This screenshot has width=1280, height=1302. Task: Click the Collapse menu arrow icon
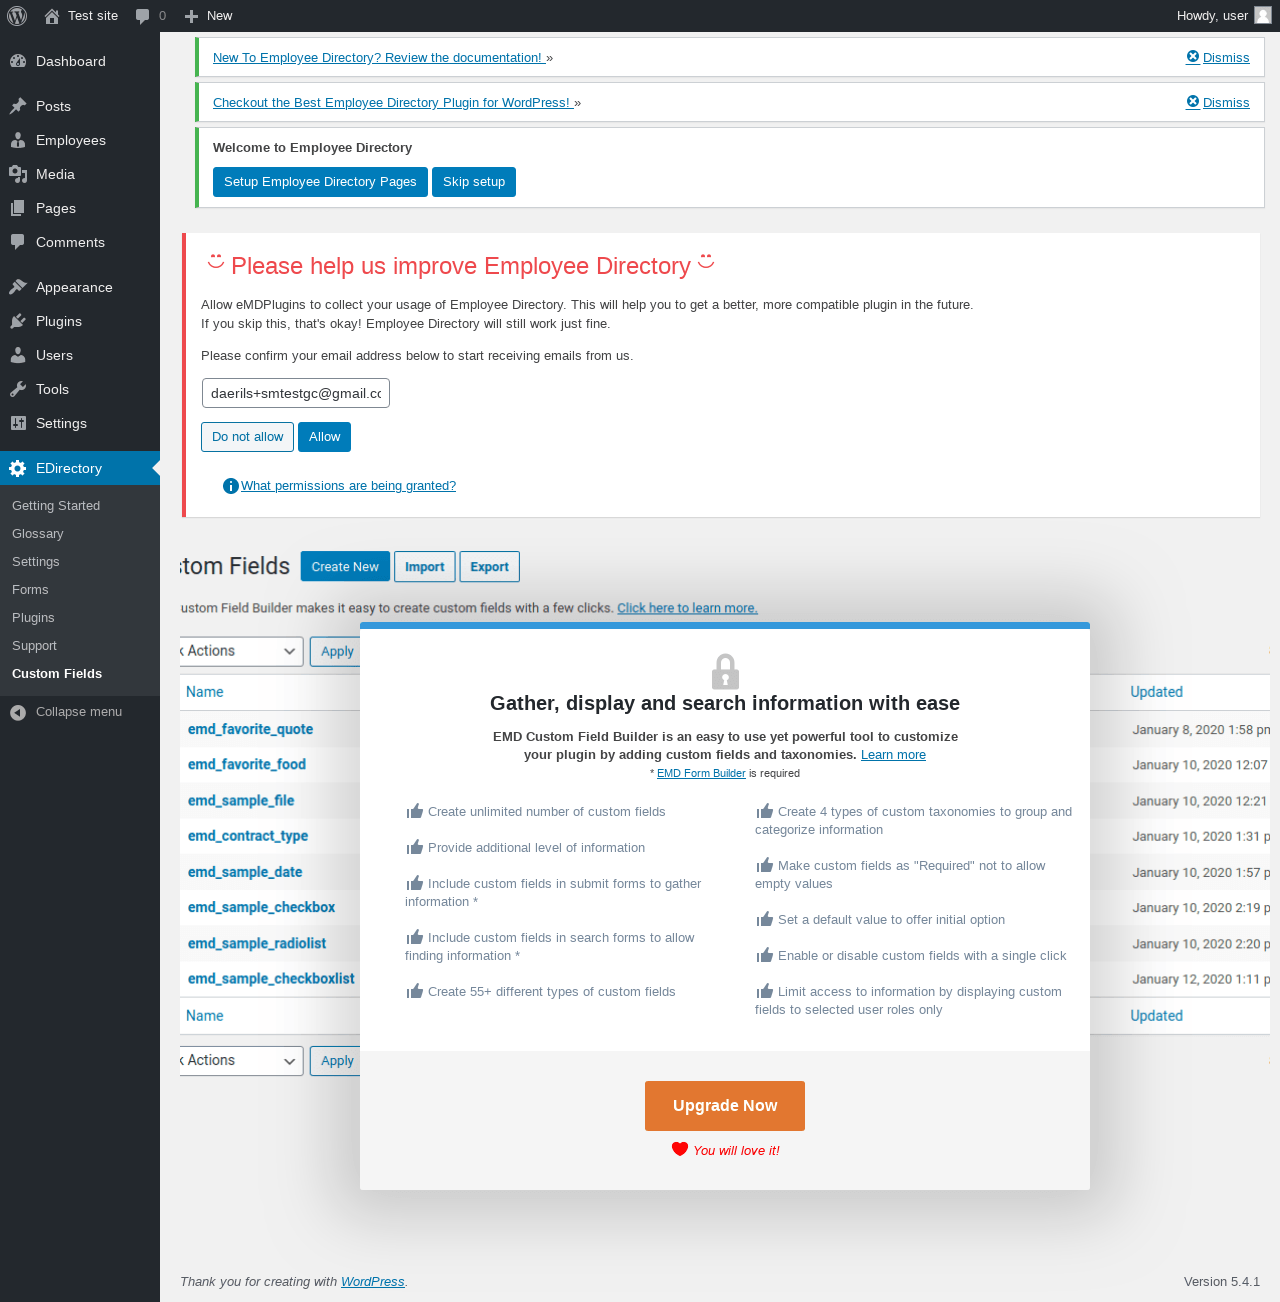18,712
